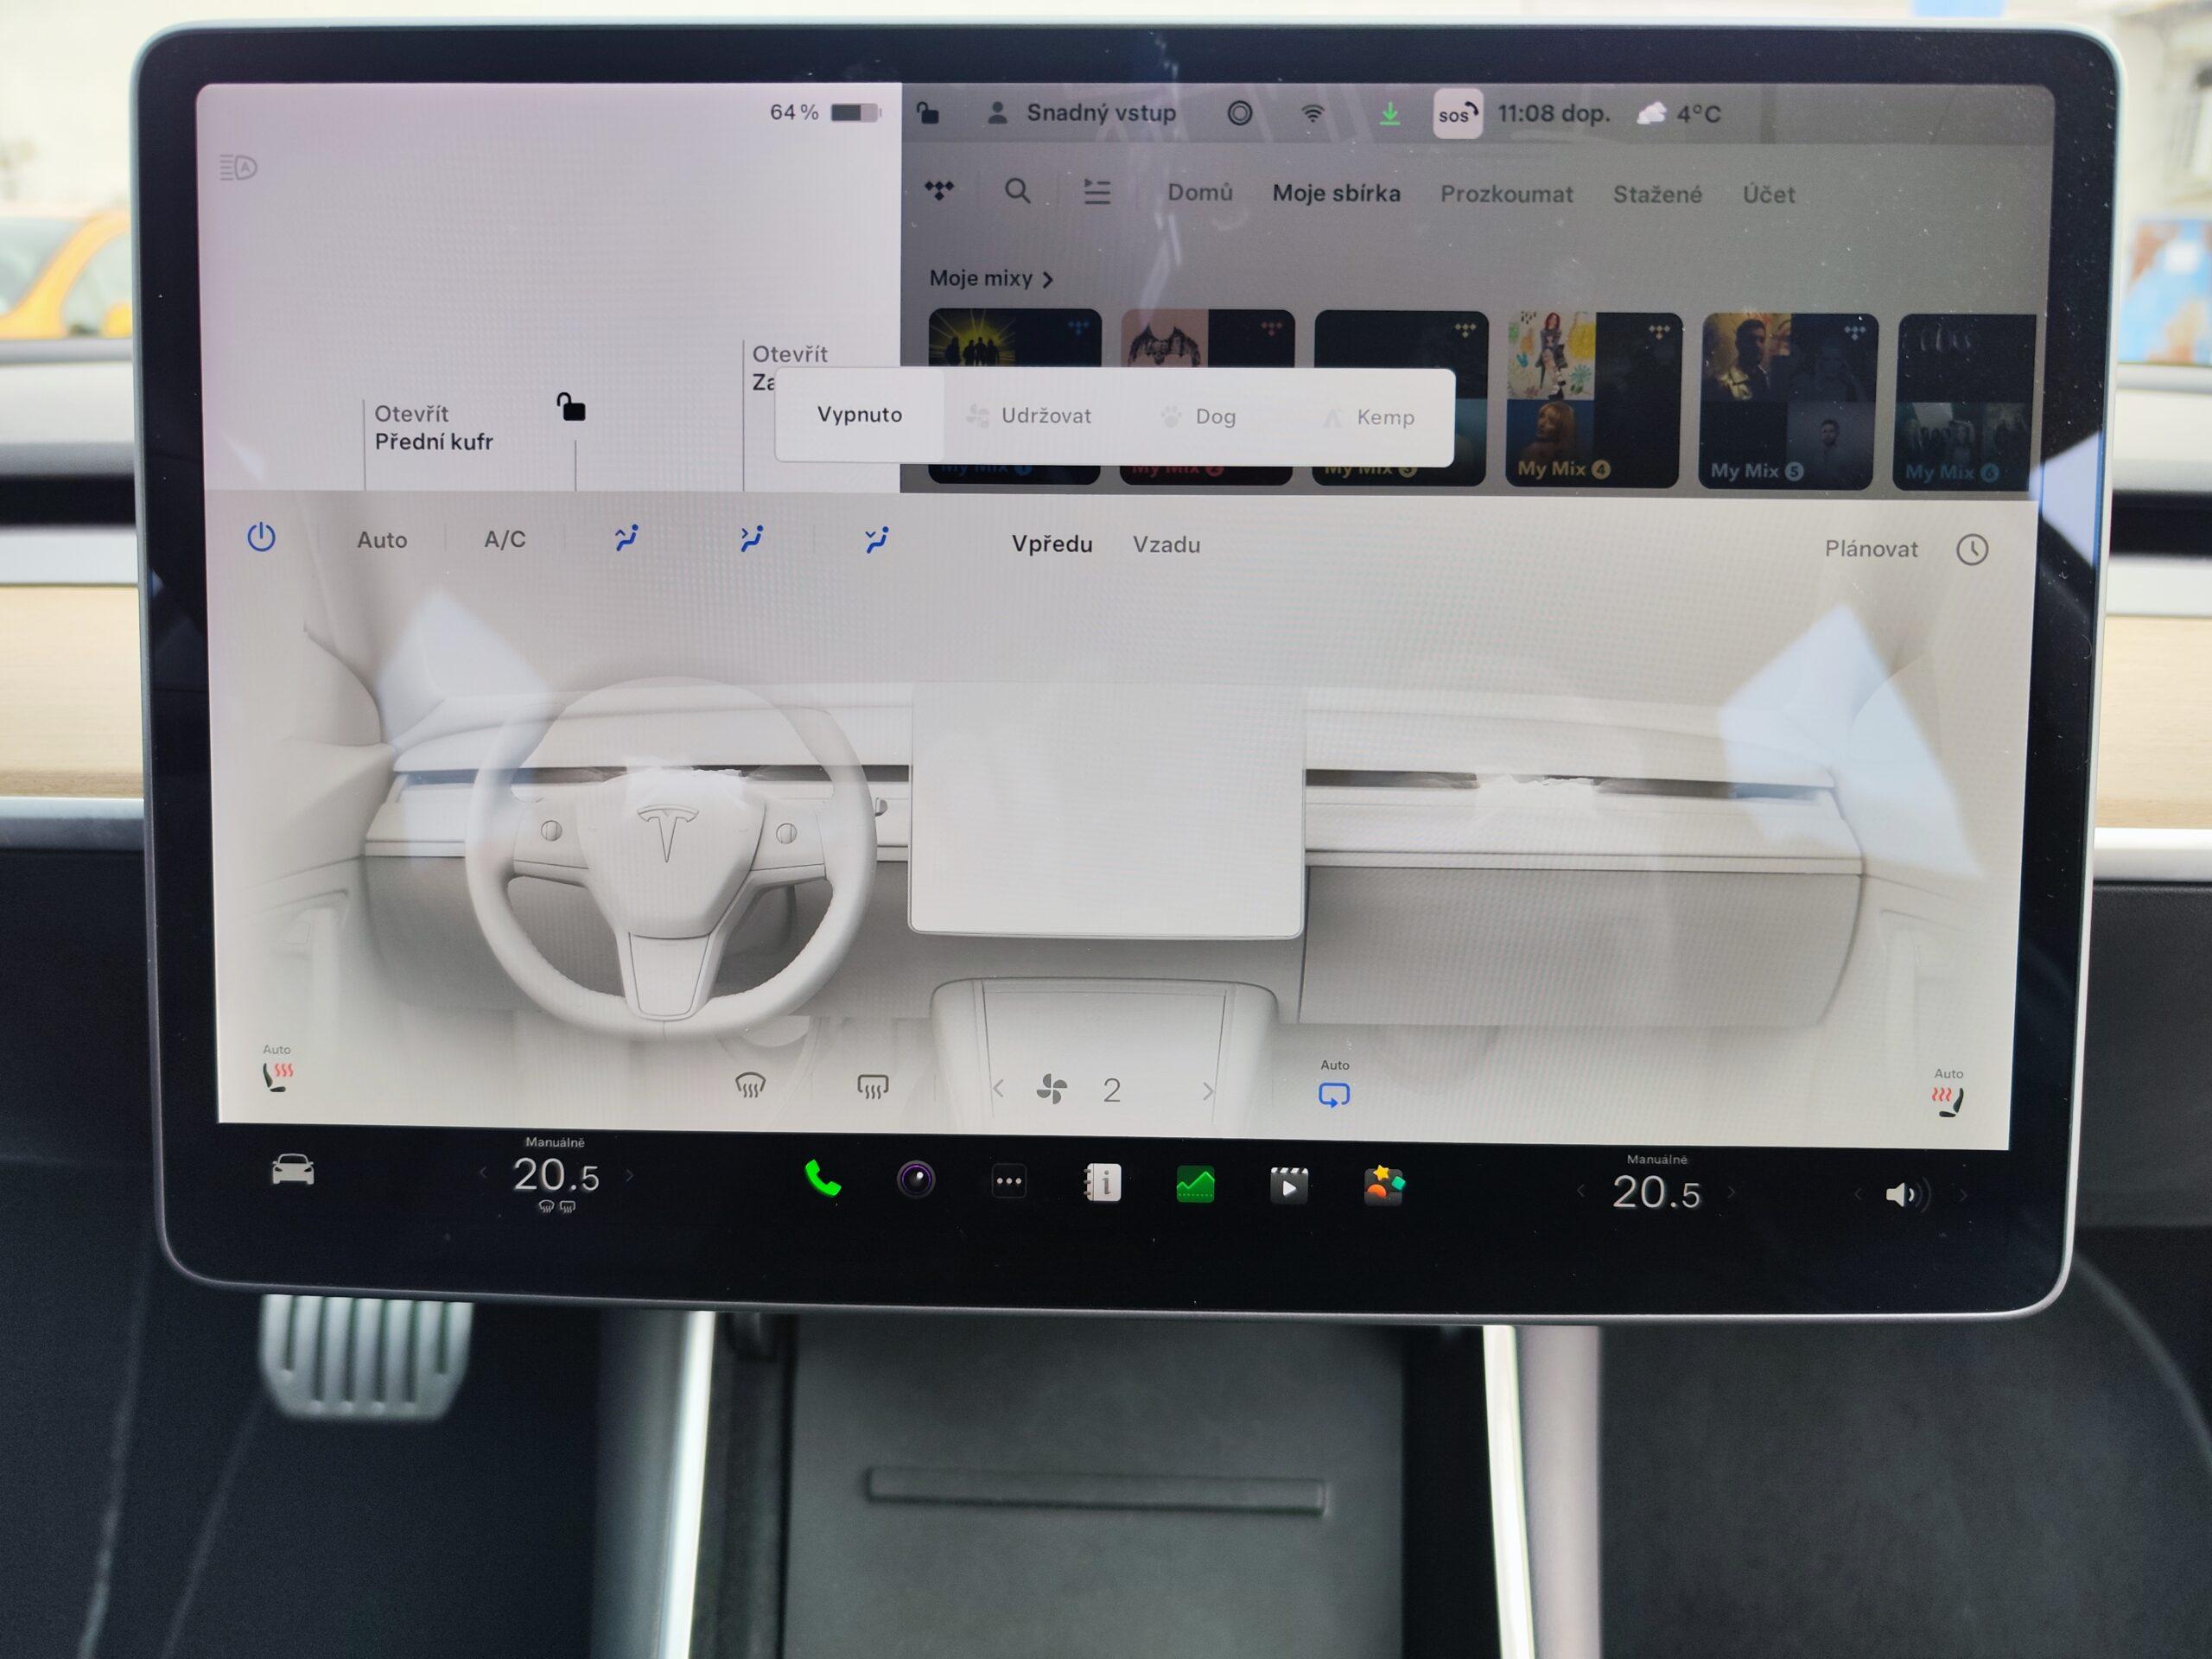
Task: Tap the SOS emergency call icon
Action: pos(1457,114)
